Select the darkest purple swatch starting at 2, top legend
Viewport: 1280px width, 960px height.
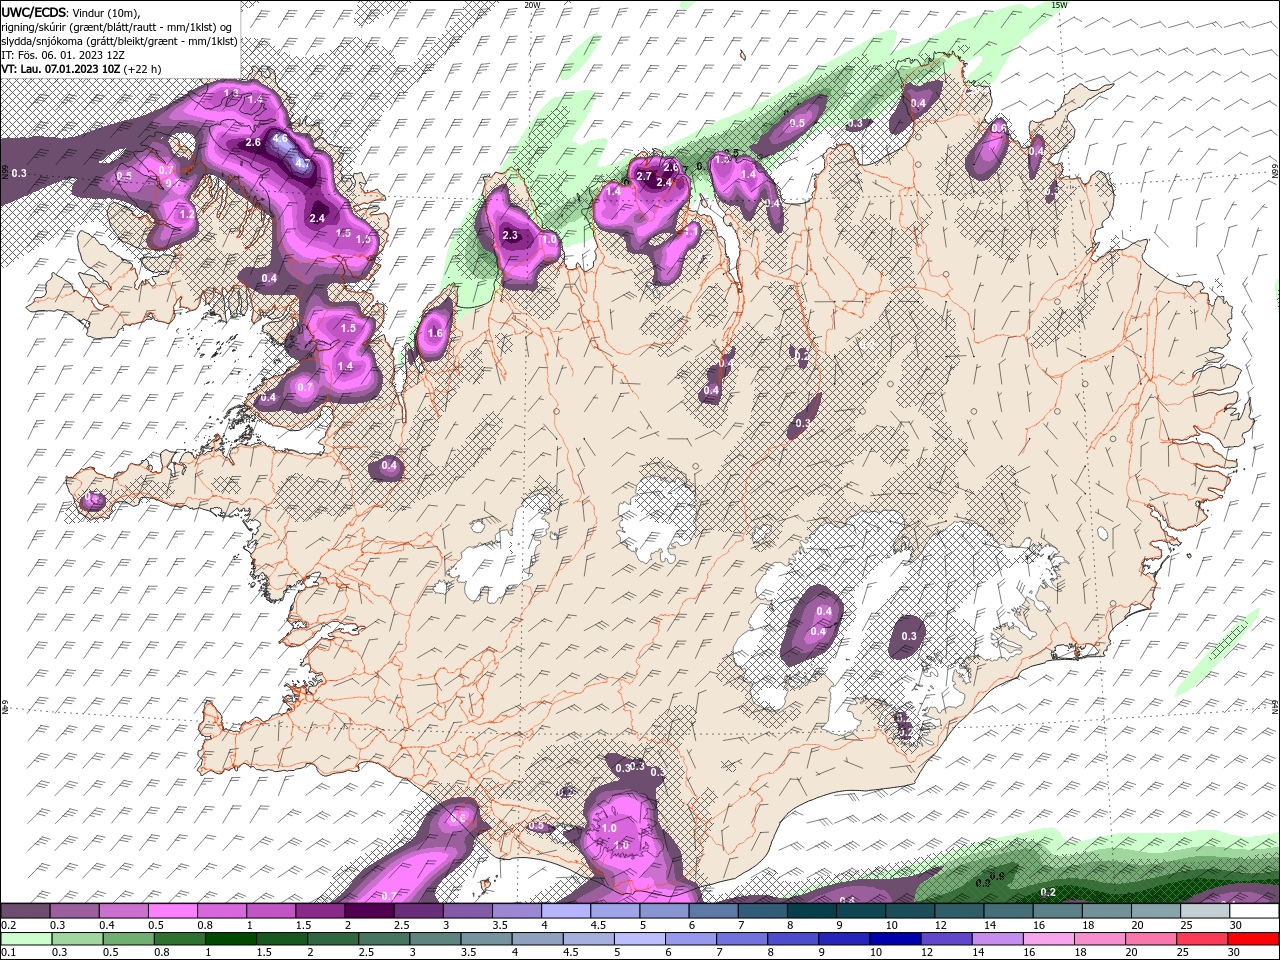click(369, 910)
